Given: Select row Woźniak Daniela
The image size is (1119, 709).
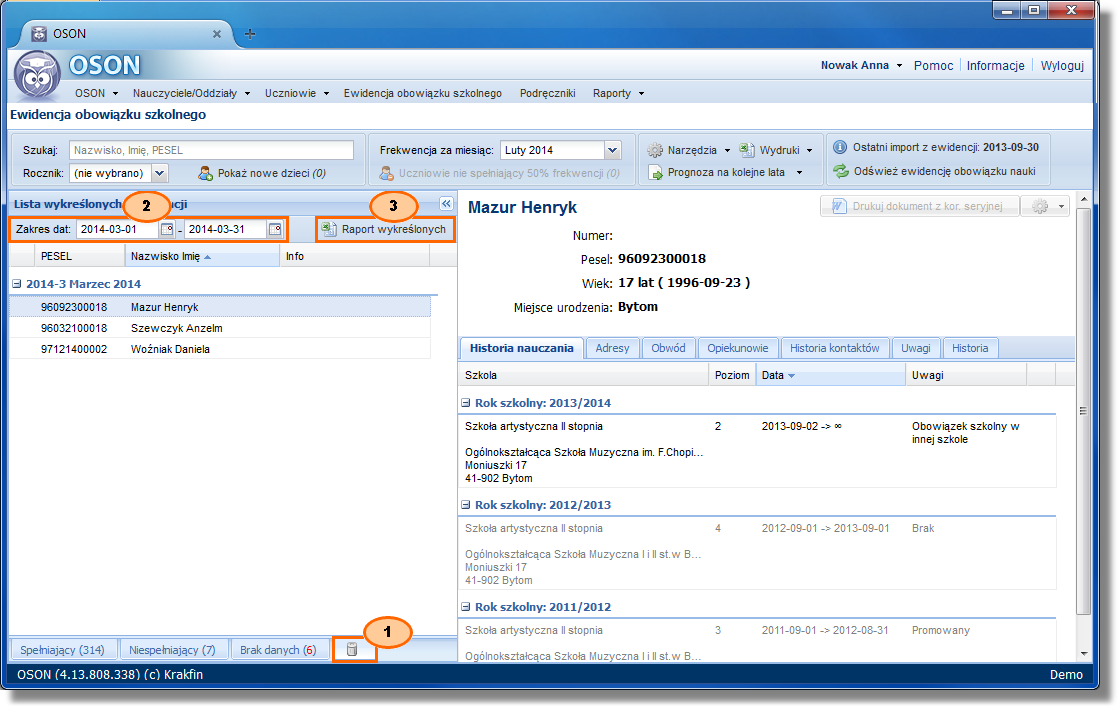Looking at the screenshot, I should click(220, 348).
